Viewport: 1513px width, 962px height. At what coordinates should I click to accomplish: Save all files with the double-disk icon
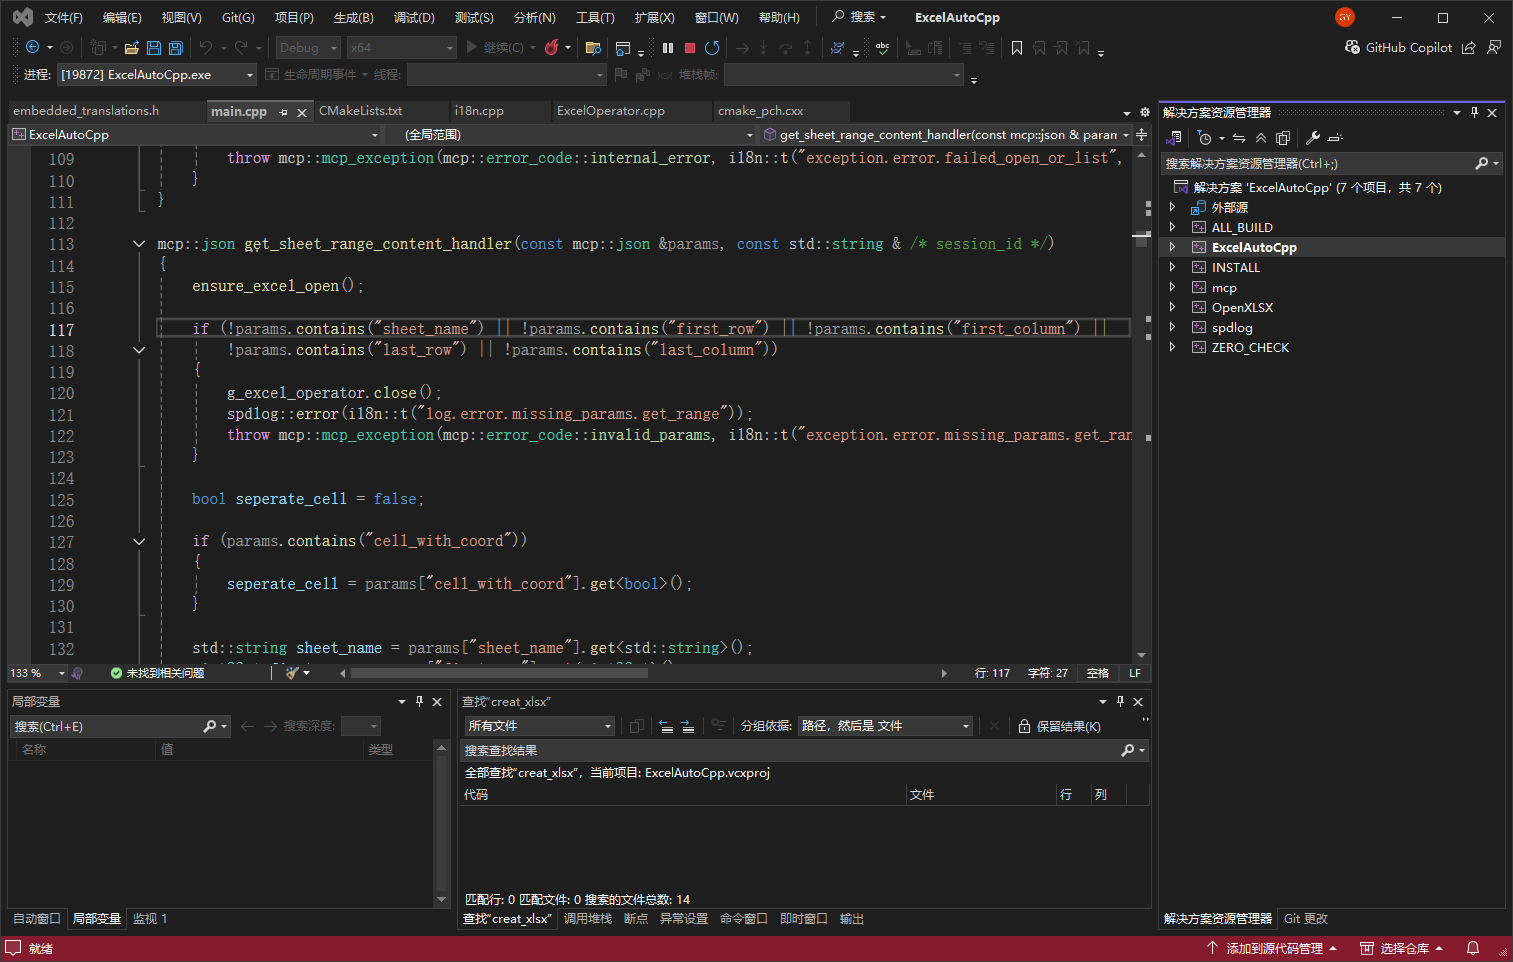176,47
